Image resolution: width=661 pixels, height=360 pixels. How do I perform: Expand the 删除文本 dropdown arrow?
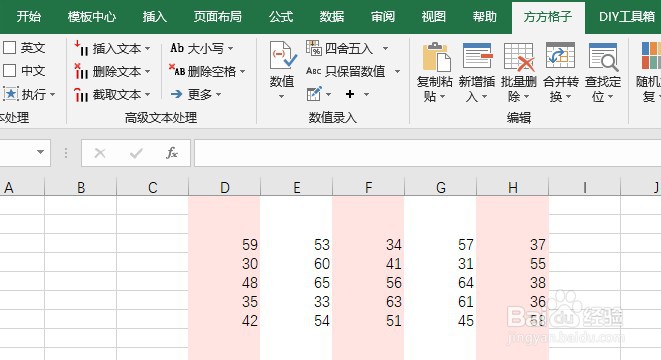[x=148, y=72]
